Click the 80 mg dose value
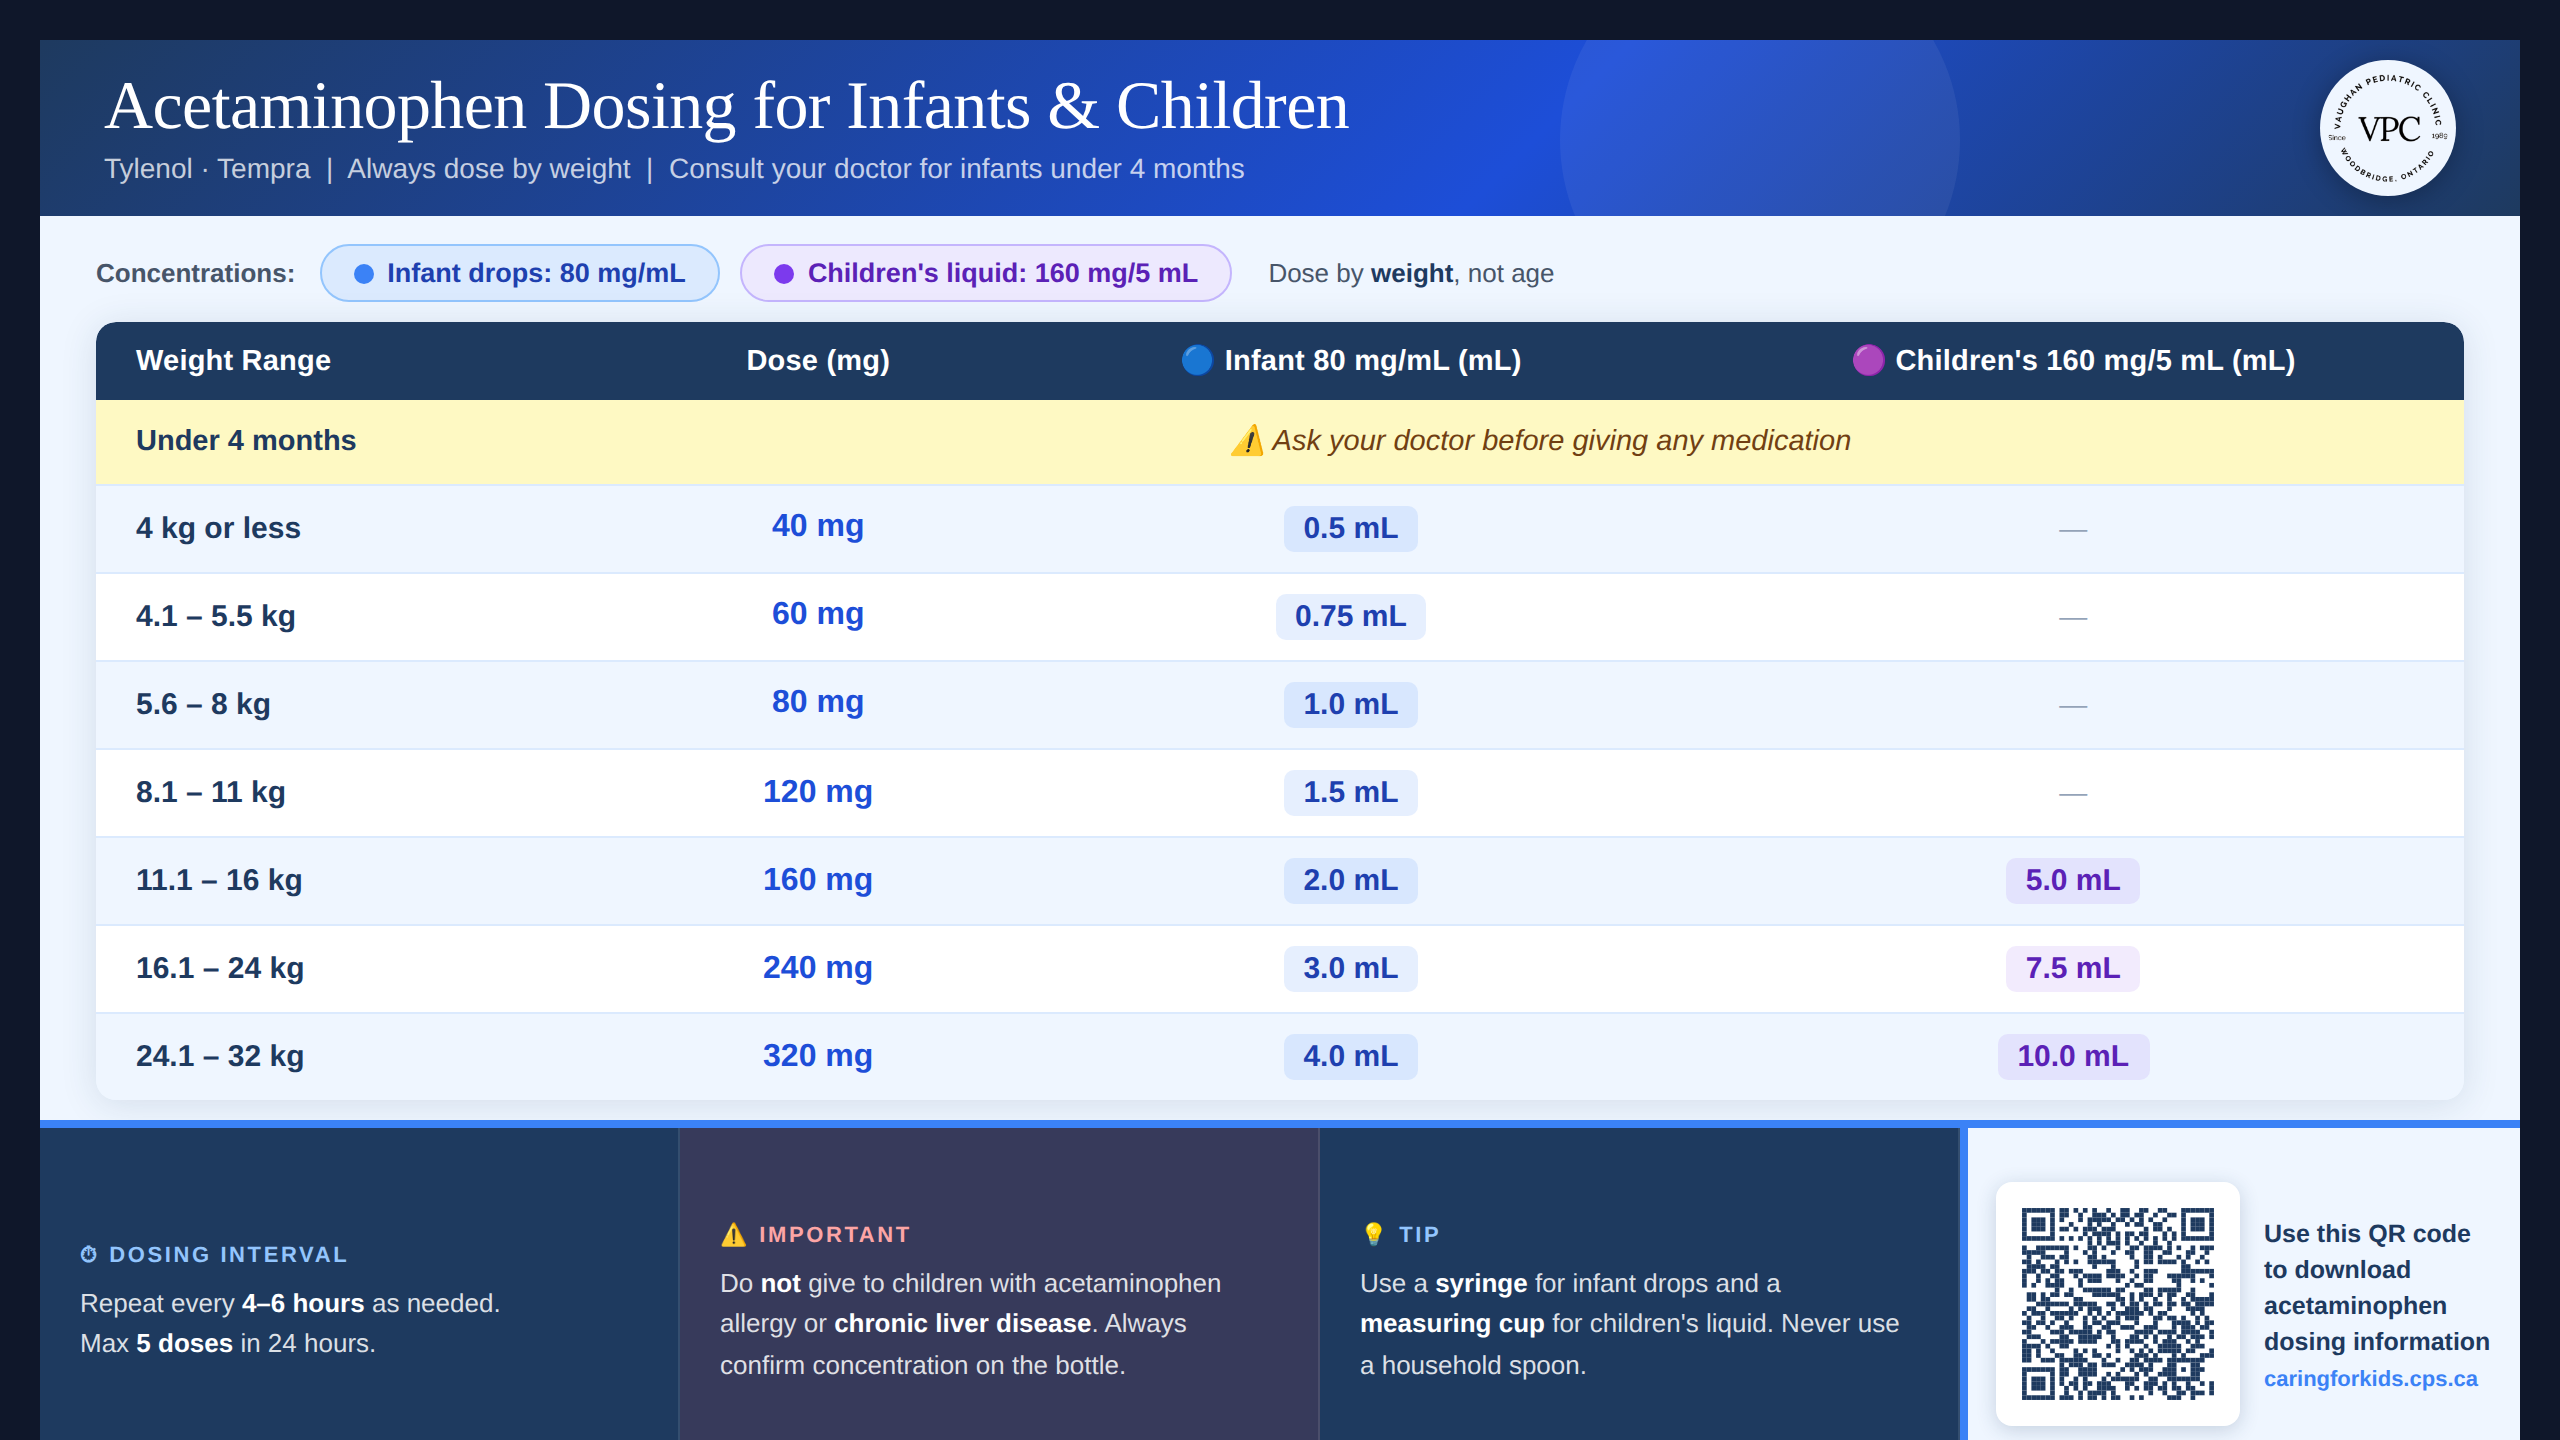This screenshot has width=2560, height=1440. click(818, 702)
